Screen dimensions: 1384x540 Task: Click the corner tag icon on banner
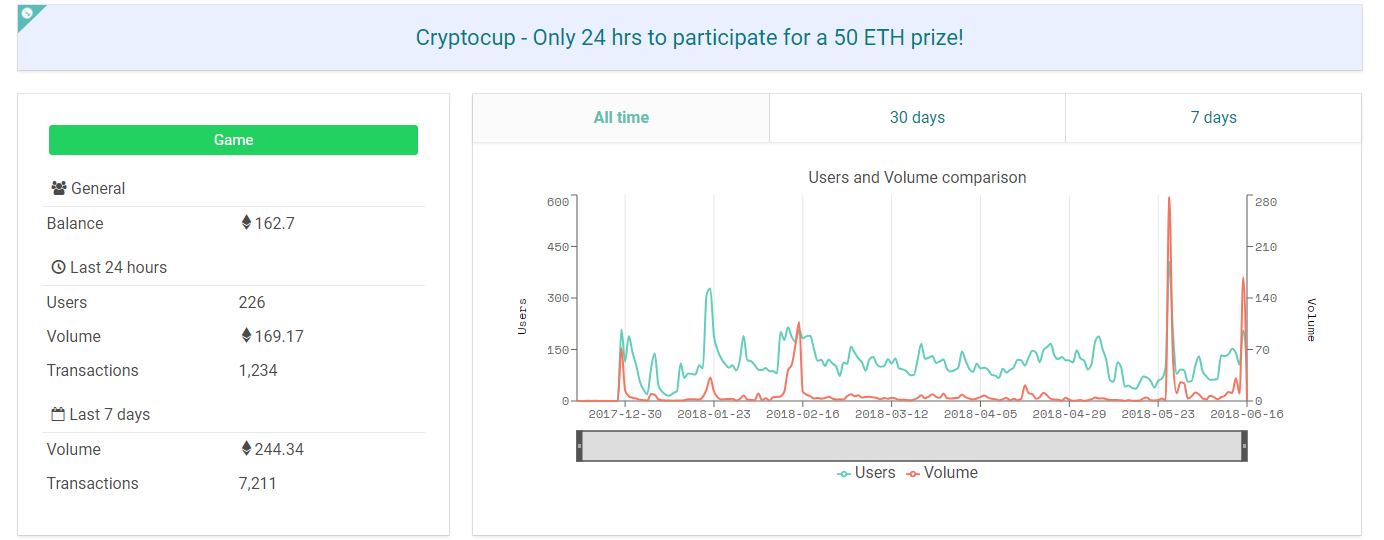(x=27, y=14)
